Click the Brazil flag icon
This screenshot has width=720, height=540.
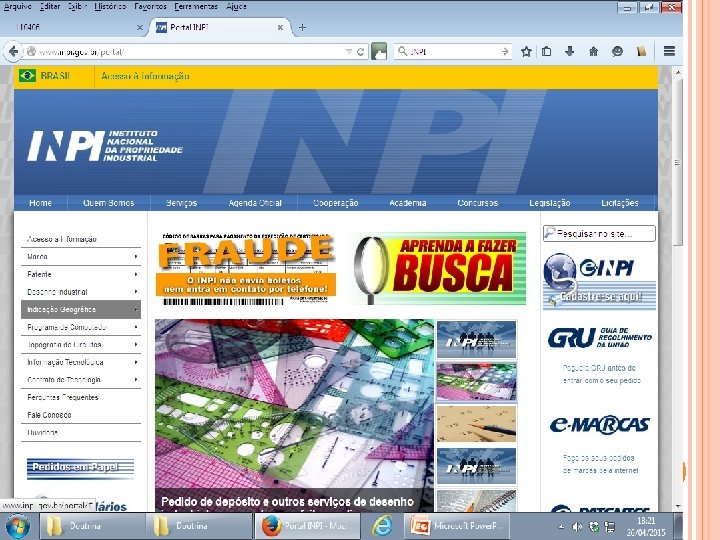28,75
